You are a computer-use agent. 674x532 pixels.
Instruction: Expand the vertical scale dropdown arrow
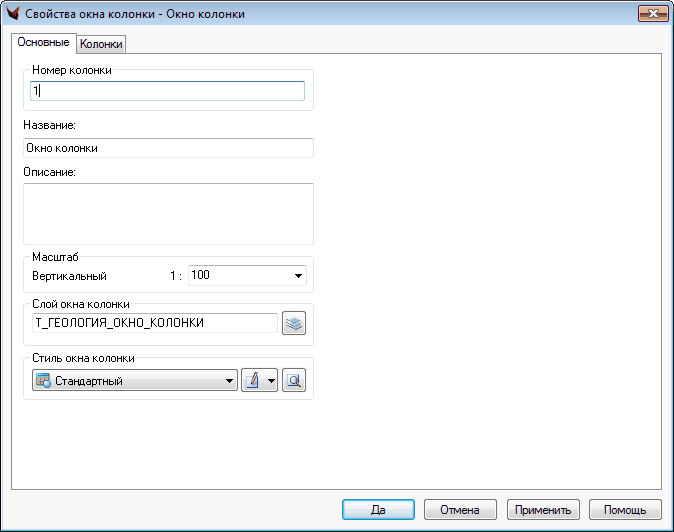pyautogui.click(x=298, y=276)
